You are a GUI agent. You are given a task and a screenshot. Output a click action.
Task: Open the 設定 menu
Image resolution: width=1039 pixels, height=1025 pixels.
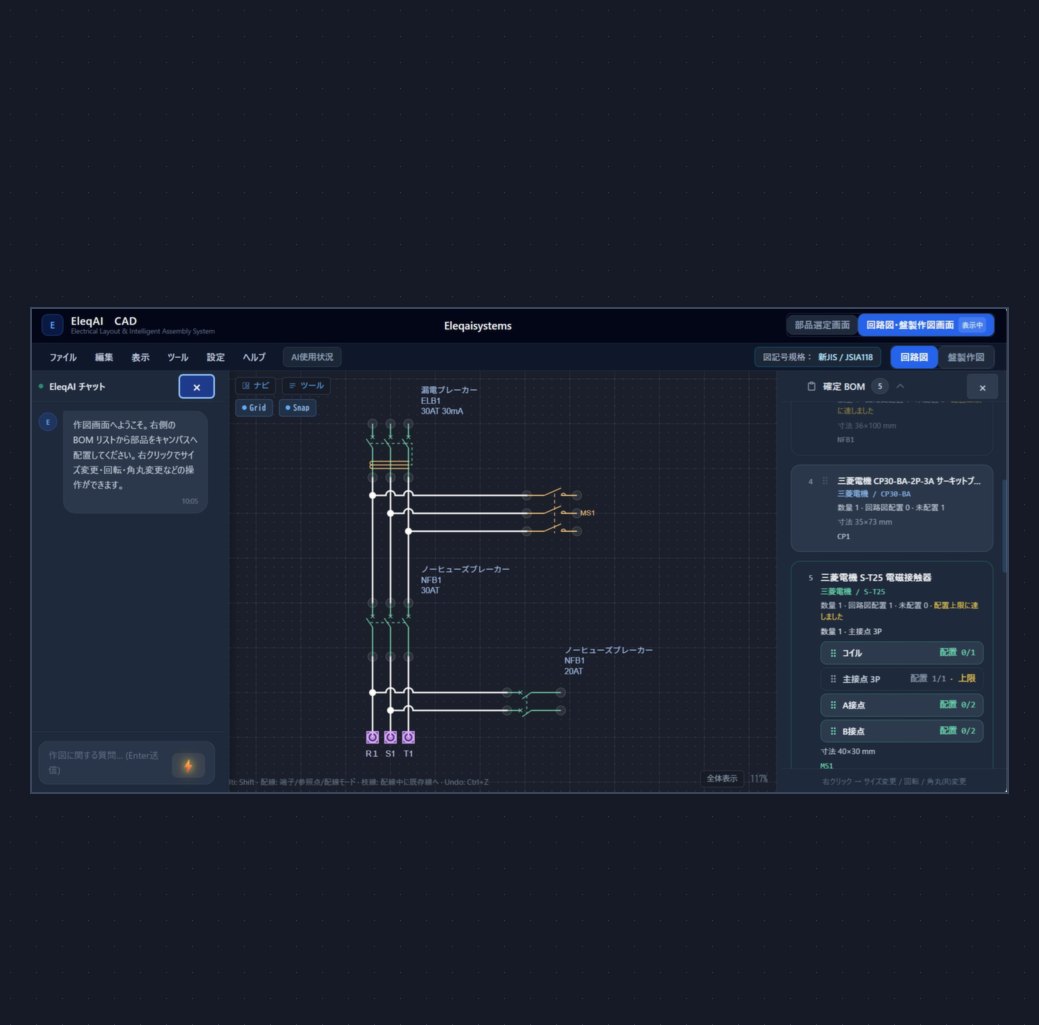[215, 357]
